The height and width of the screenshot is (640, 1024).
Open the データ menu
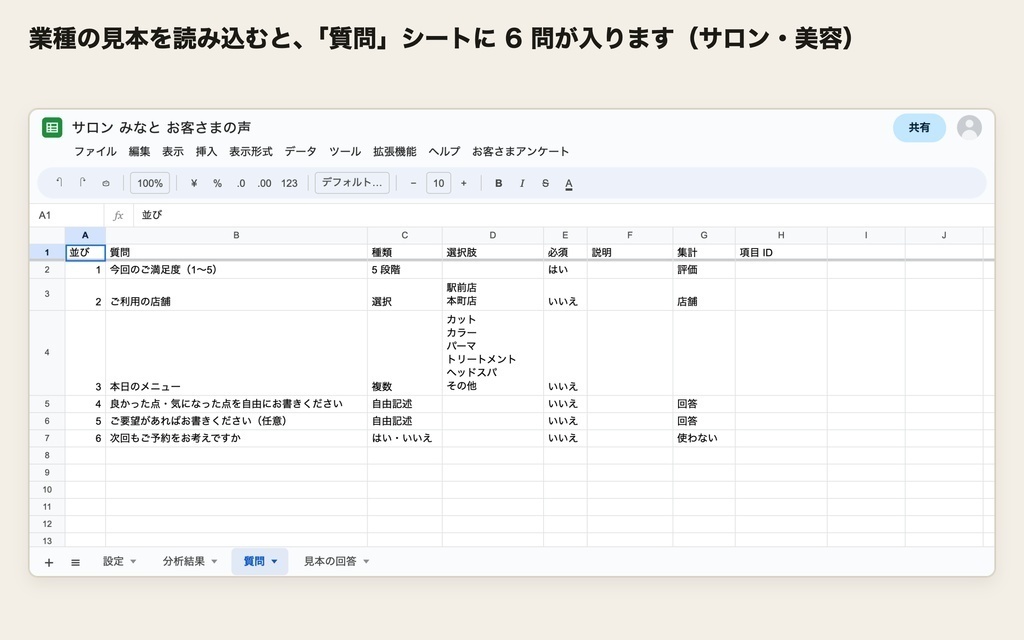300,152
